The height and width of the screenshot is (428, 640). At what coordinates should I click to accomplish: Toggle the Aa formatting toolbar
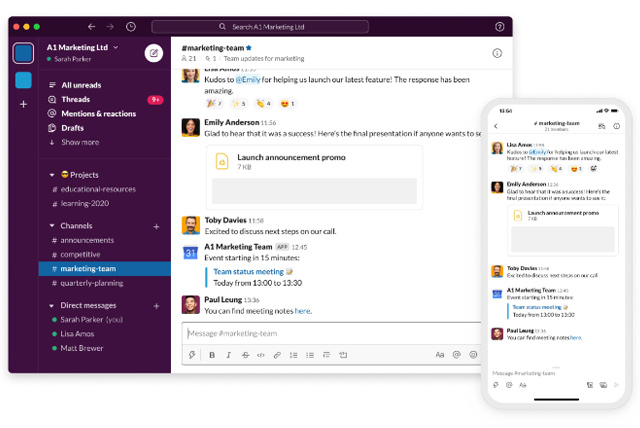440,355
